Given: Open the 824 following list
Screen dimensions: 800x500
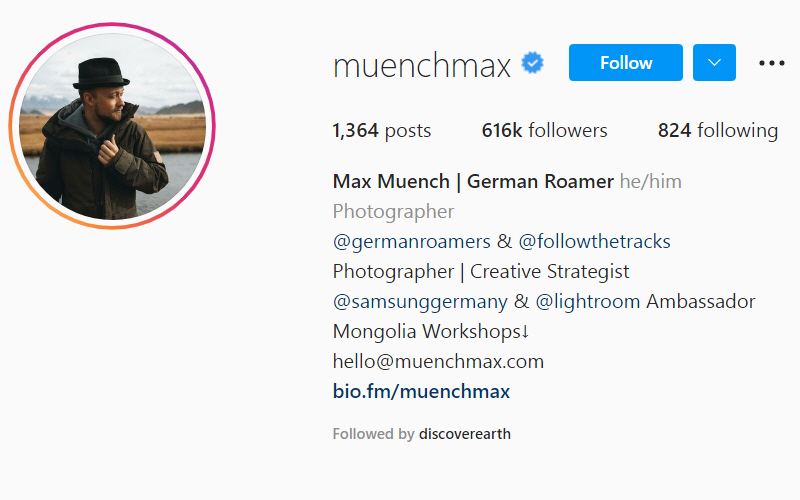Looking at the screenshot, I should (x=717, y=130).
